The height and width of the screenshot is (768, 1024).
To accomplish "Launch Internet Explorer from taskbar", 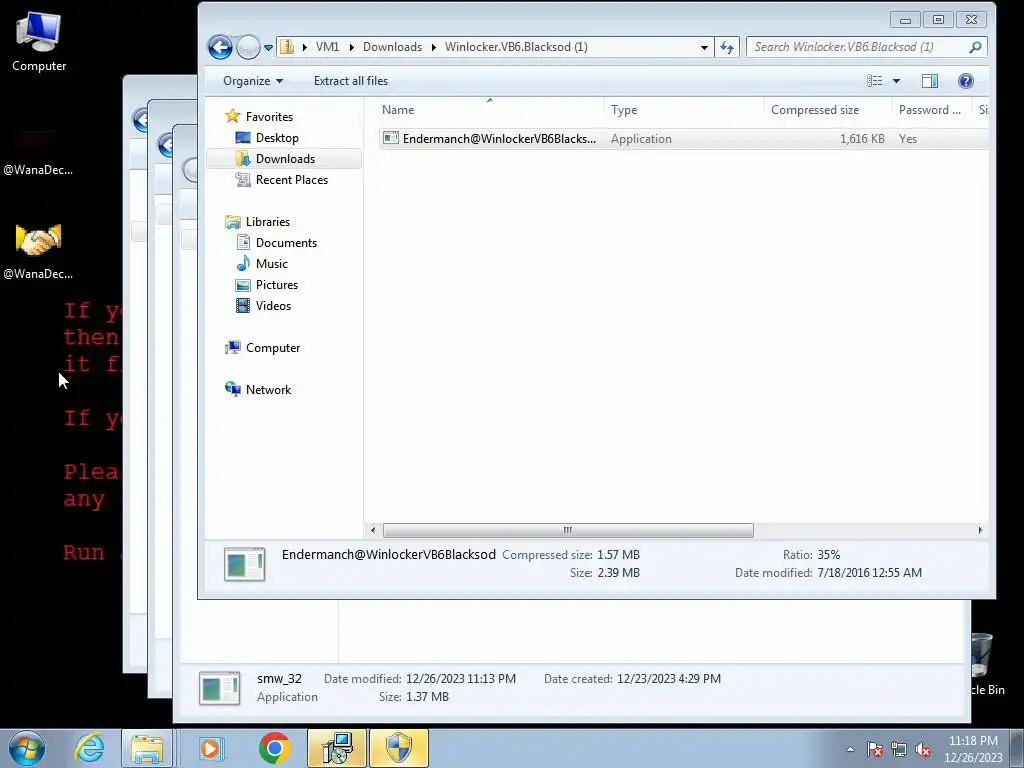I will tap(89, 748).
